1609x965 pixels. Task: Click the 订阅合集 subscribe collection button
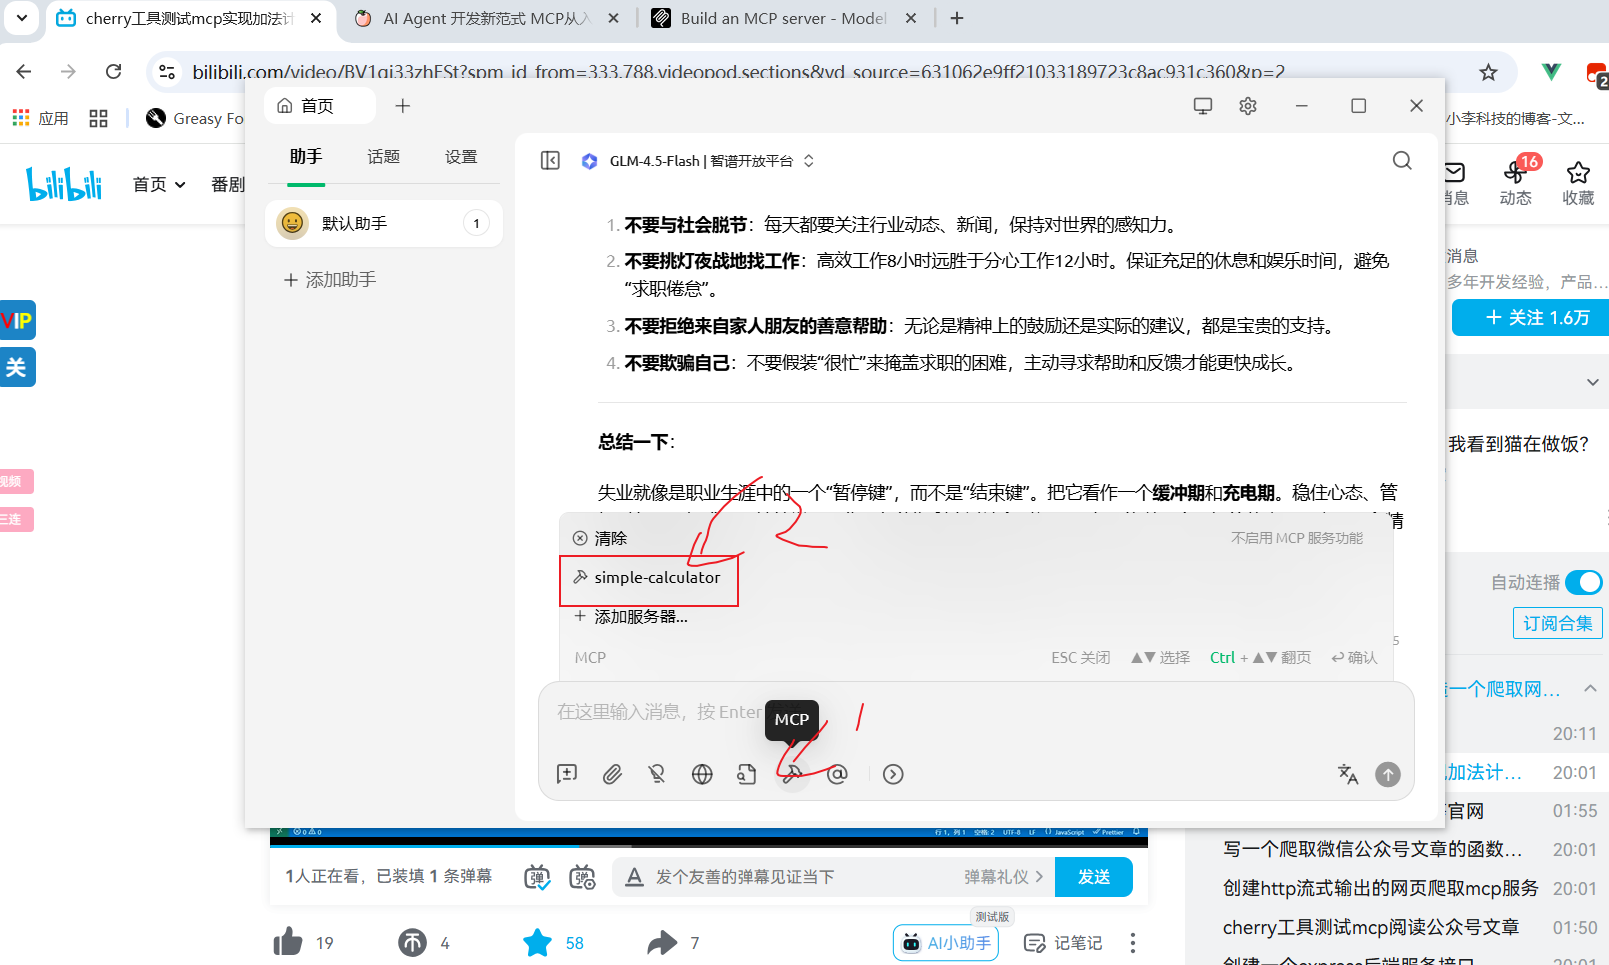click(x=1557, y=622)
